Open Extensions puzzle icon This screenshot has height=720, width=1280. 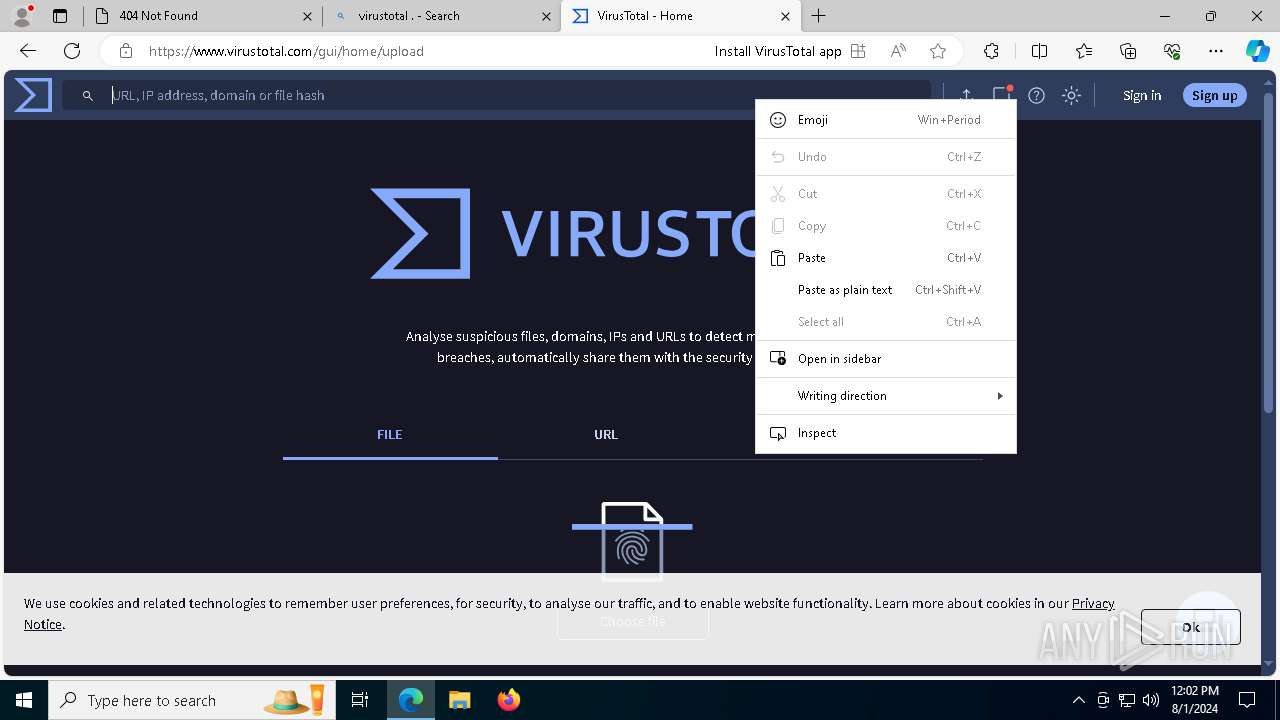(x=991, y=51)
